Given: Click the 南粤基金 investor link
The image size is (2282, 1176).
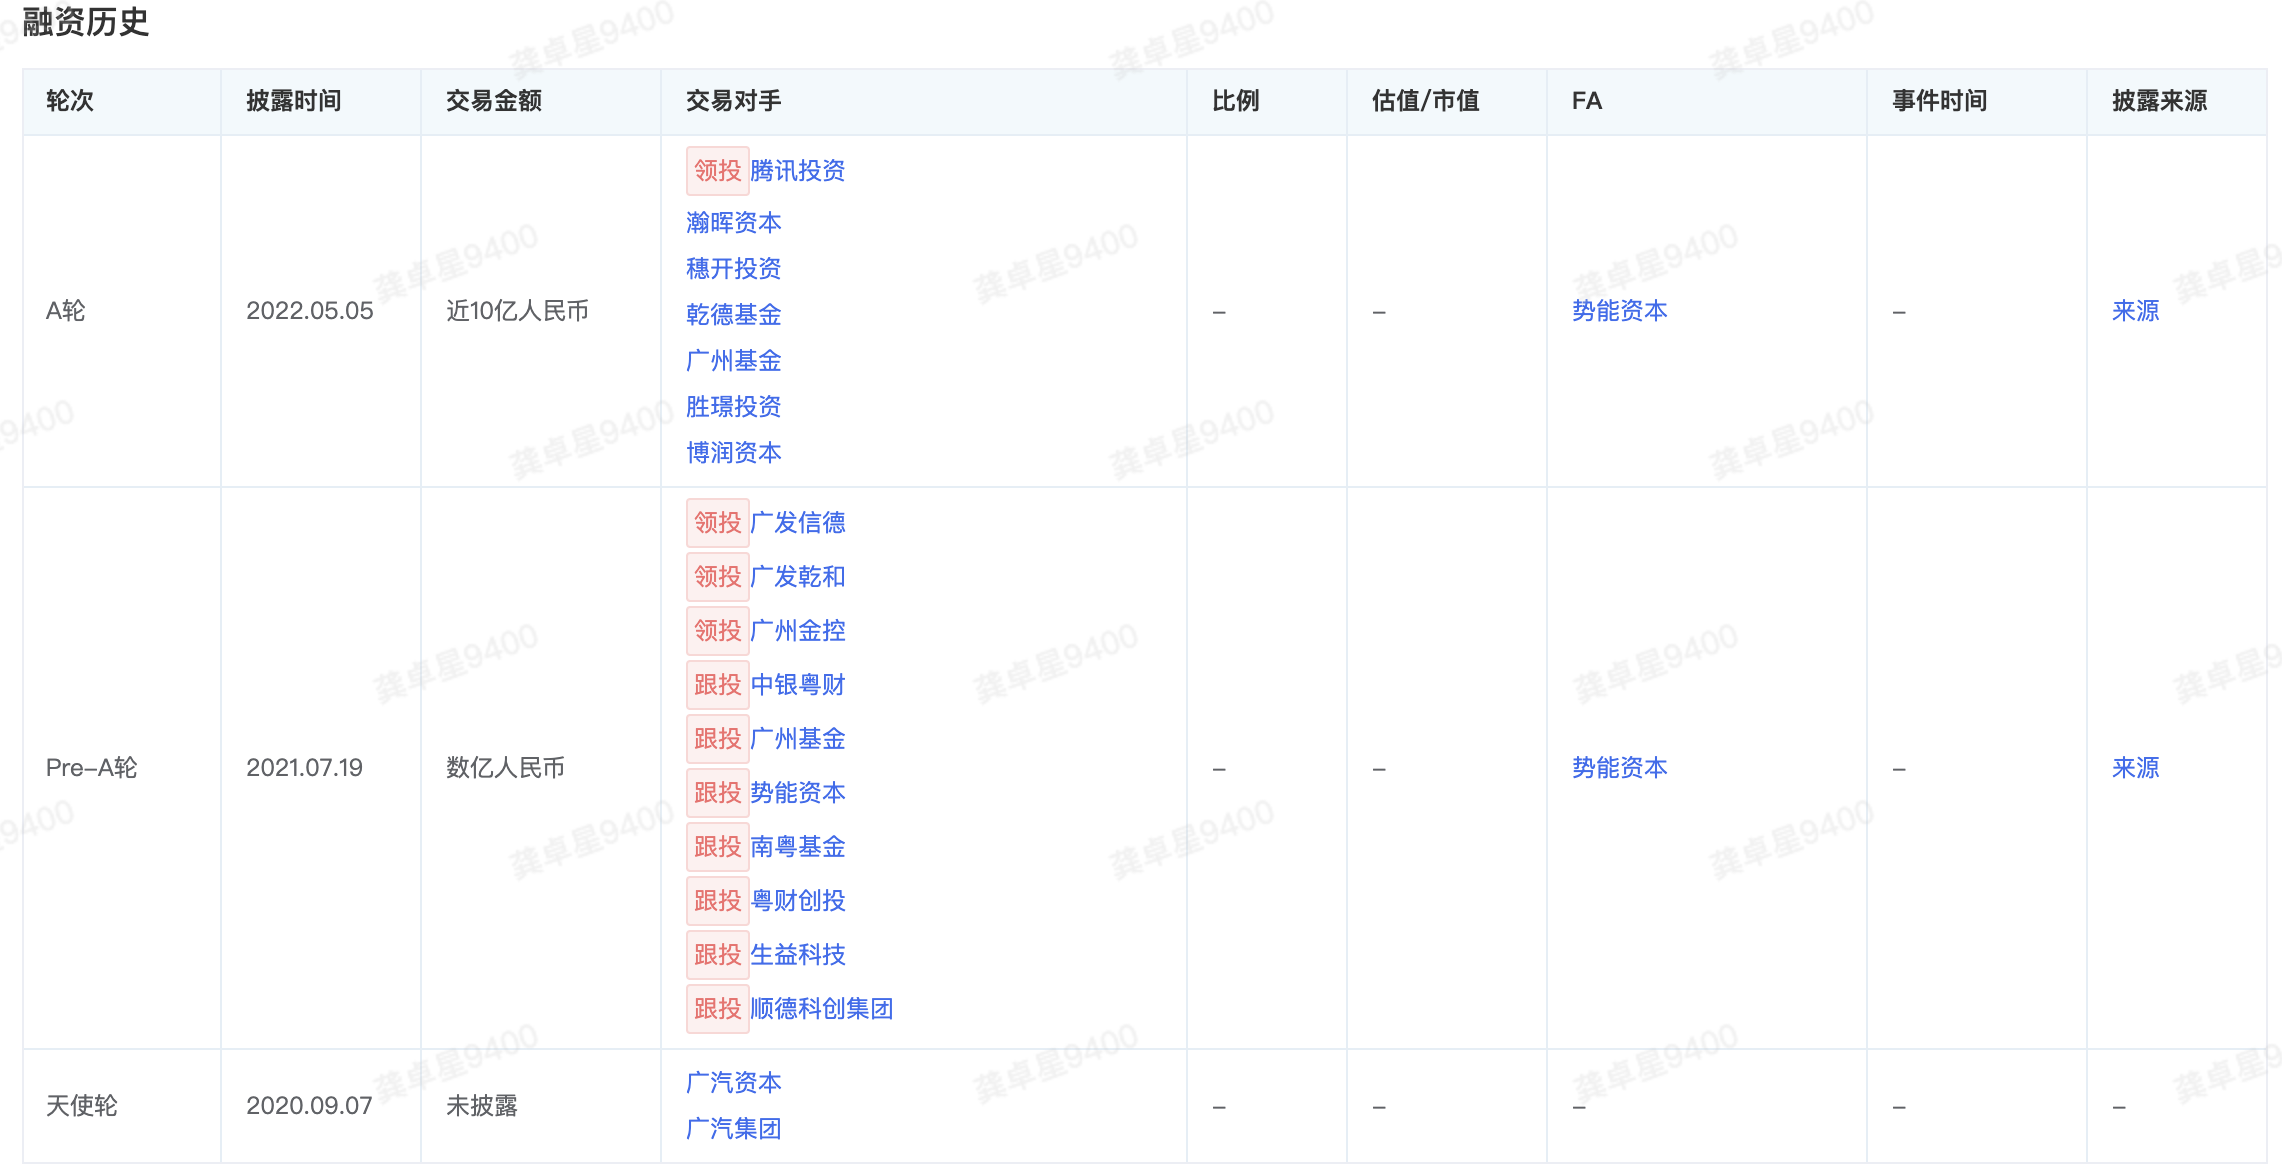Looking at the screenshot, I should 797,846.
